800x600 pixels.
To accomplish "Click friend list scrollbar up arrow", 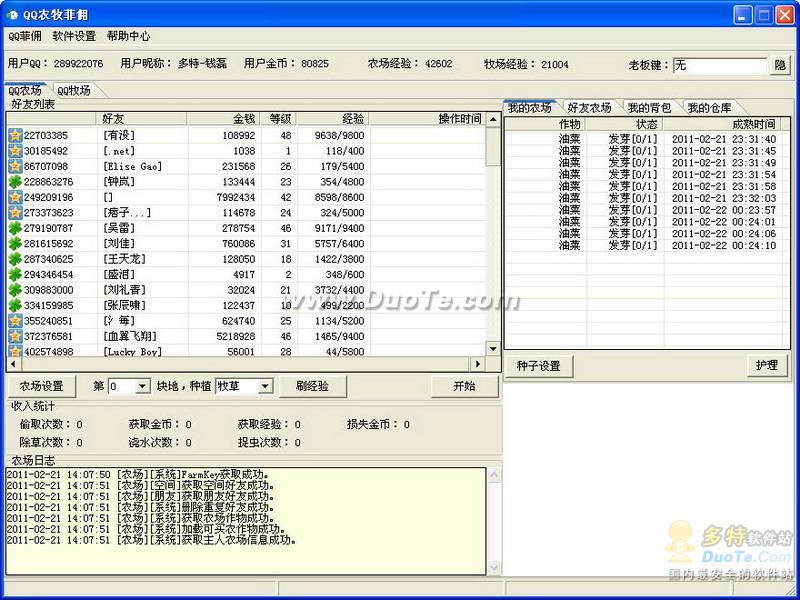I will (x=493, y=119).
